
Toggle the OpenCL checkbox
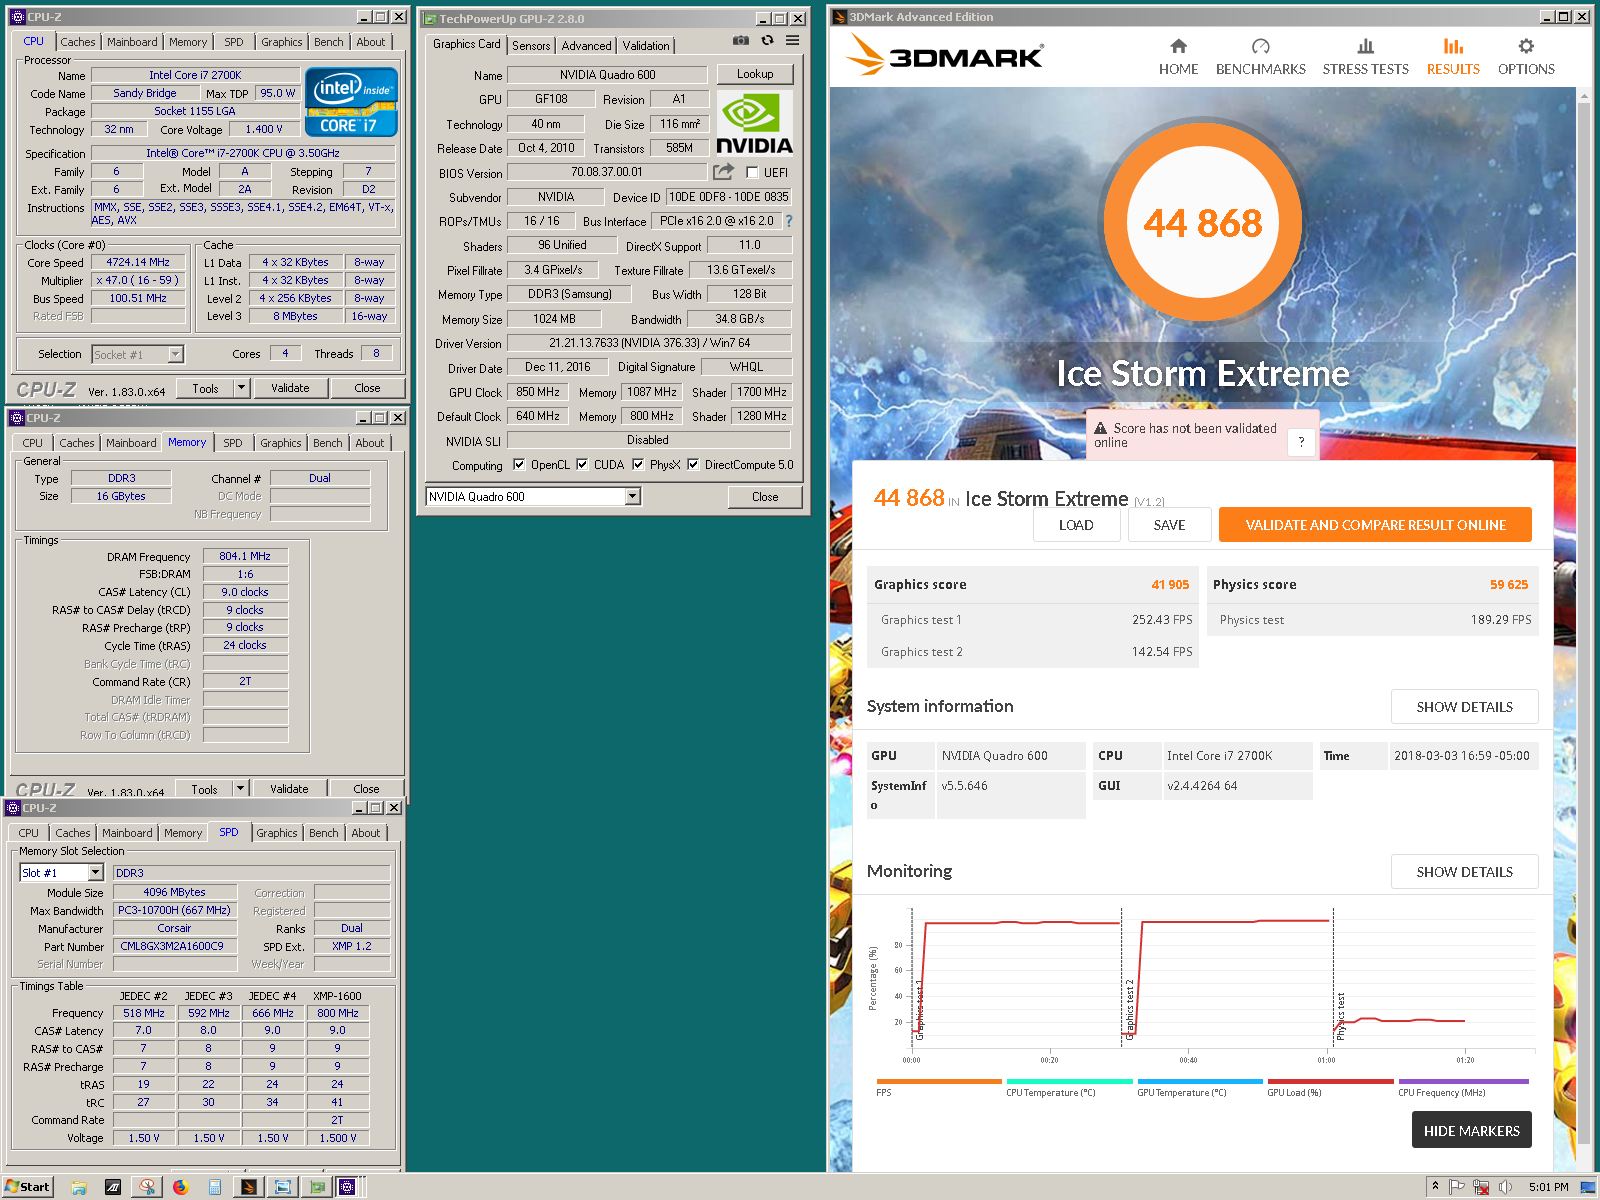pos(519,464)
